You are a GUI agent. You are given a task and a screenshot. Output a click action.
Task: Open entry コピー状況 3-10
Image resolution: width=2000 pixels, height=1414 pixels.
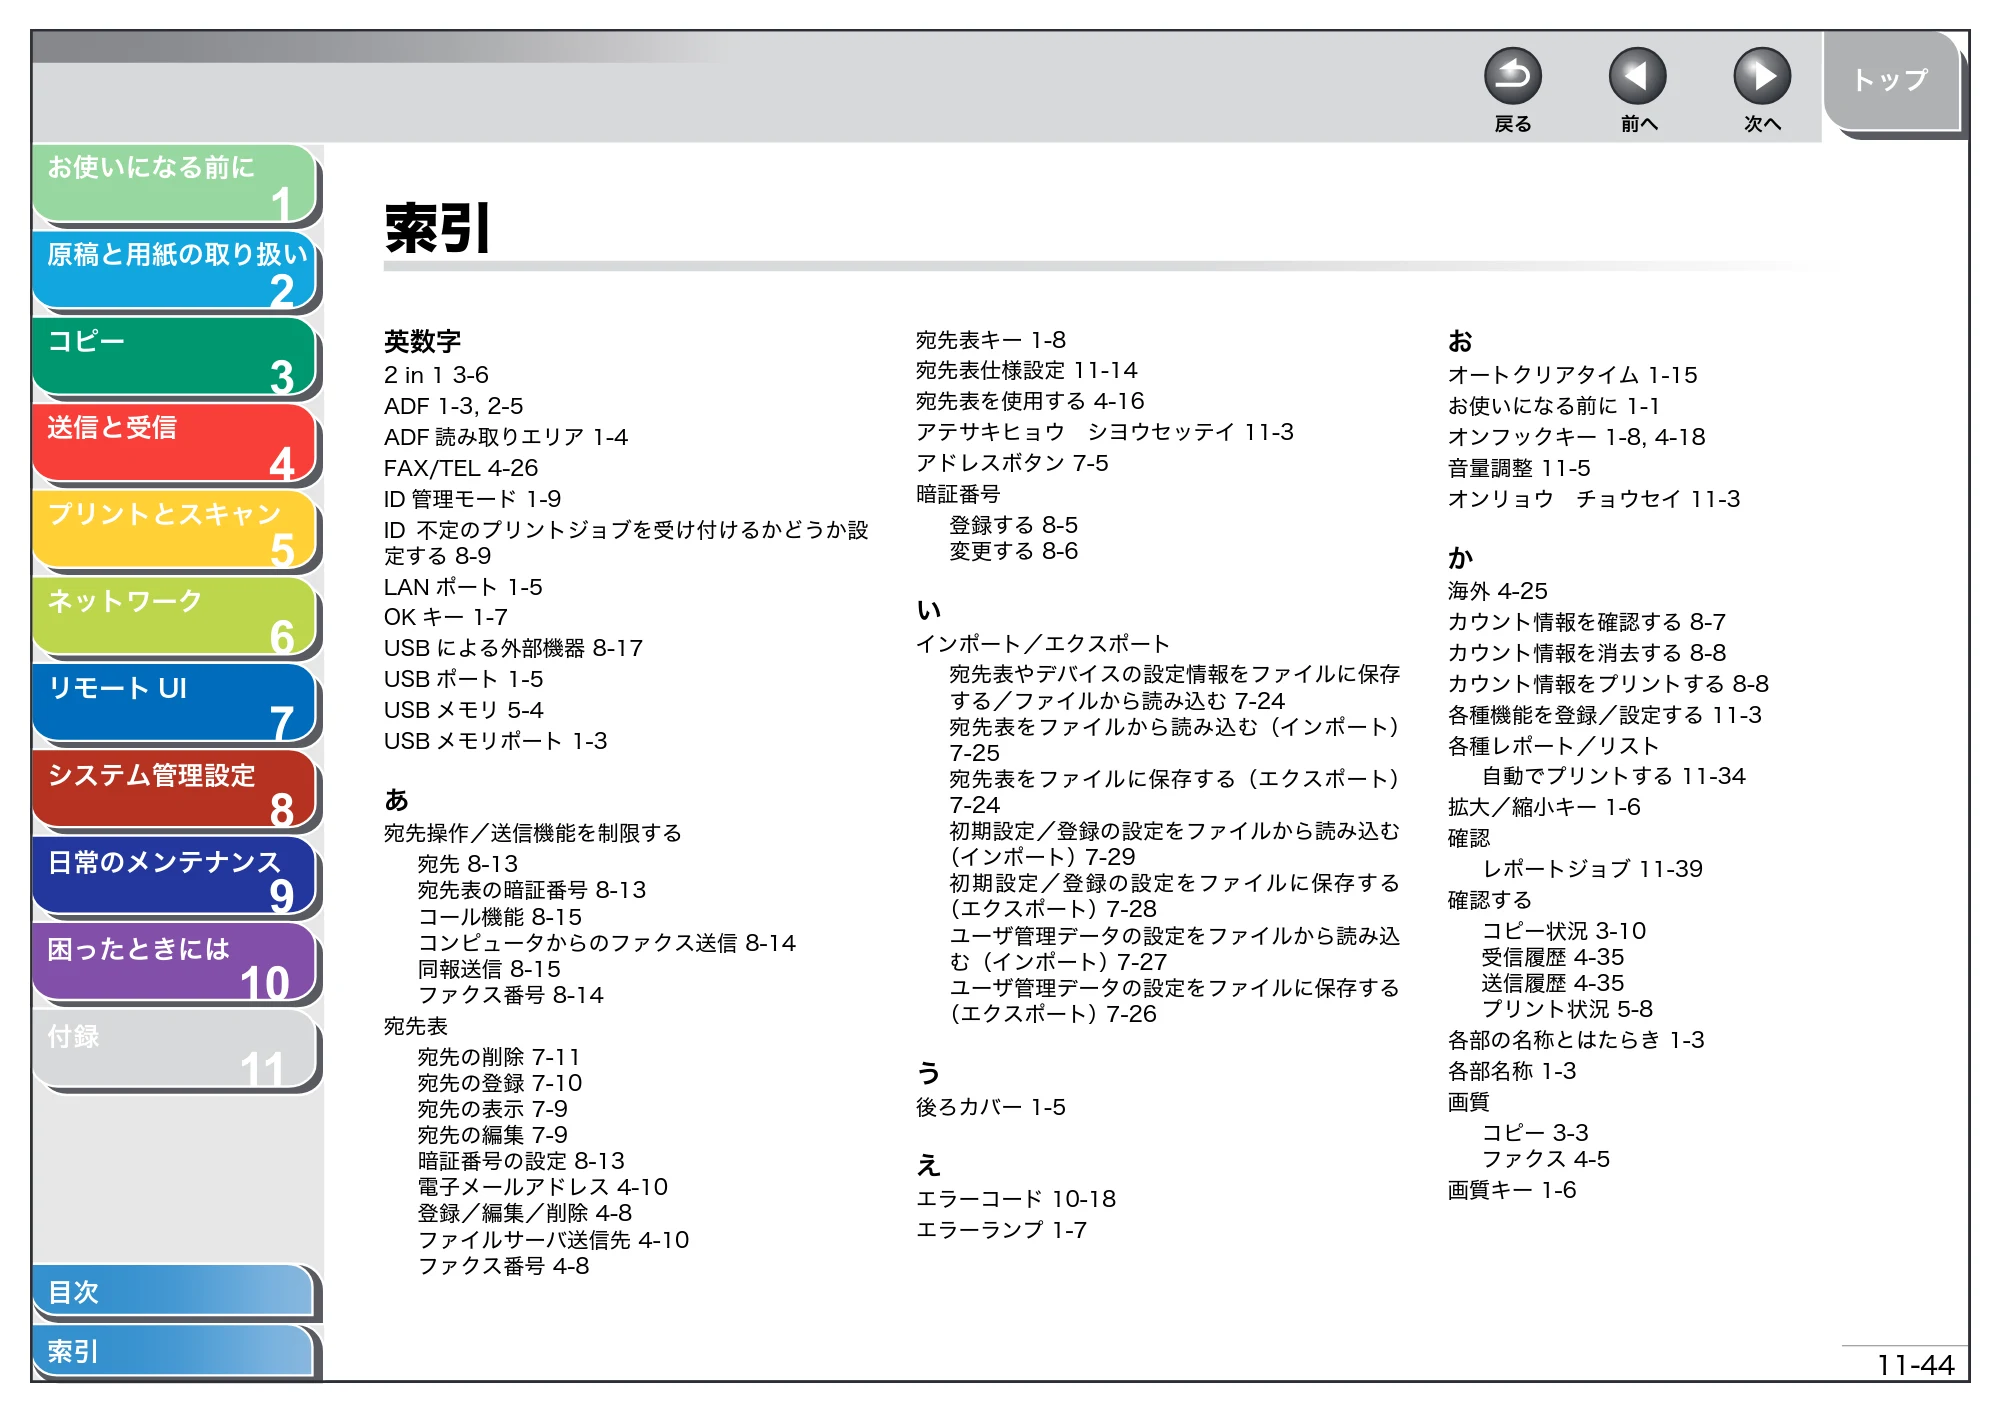click(x=1564, y=931)
